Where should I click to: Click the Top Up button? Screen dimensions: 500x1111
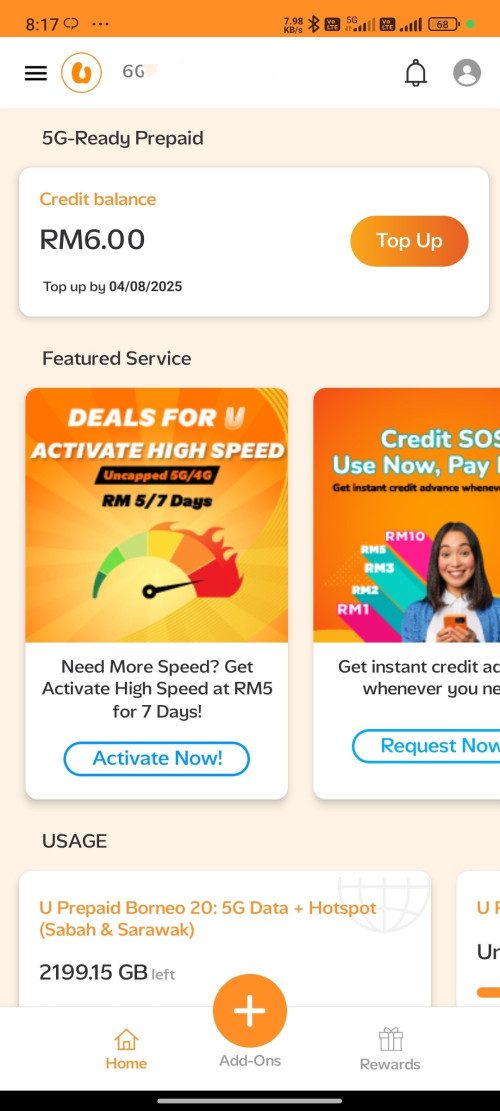409,241
